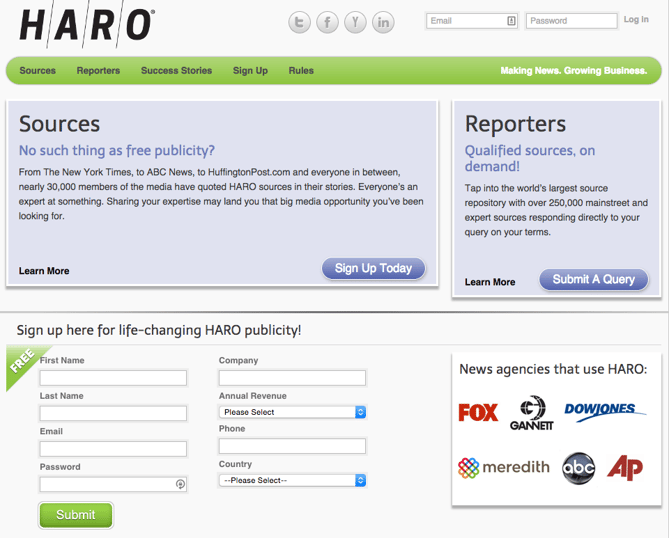The height and width of the screenshot is (538, 669).
Task: Open the Sources menu item
Action: 38,71
